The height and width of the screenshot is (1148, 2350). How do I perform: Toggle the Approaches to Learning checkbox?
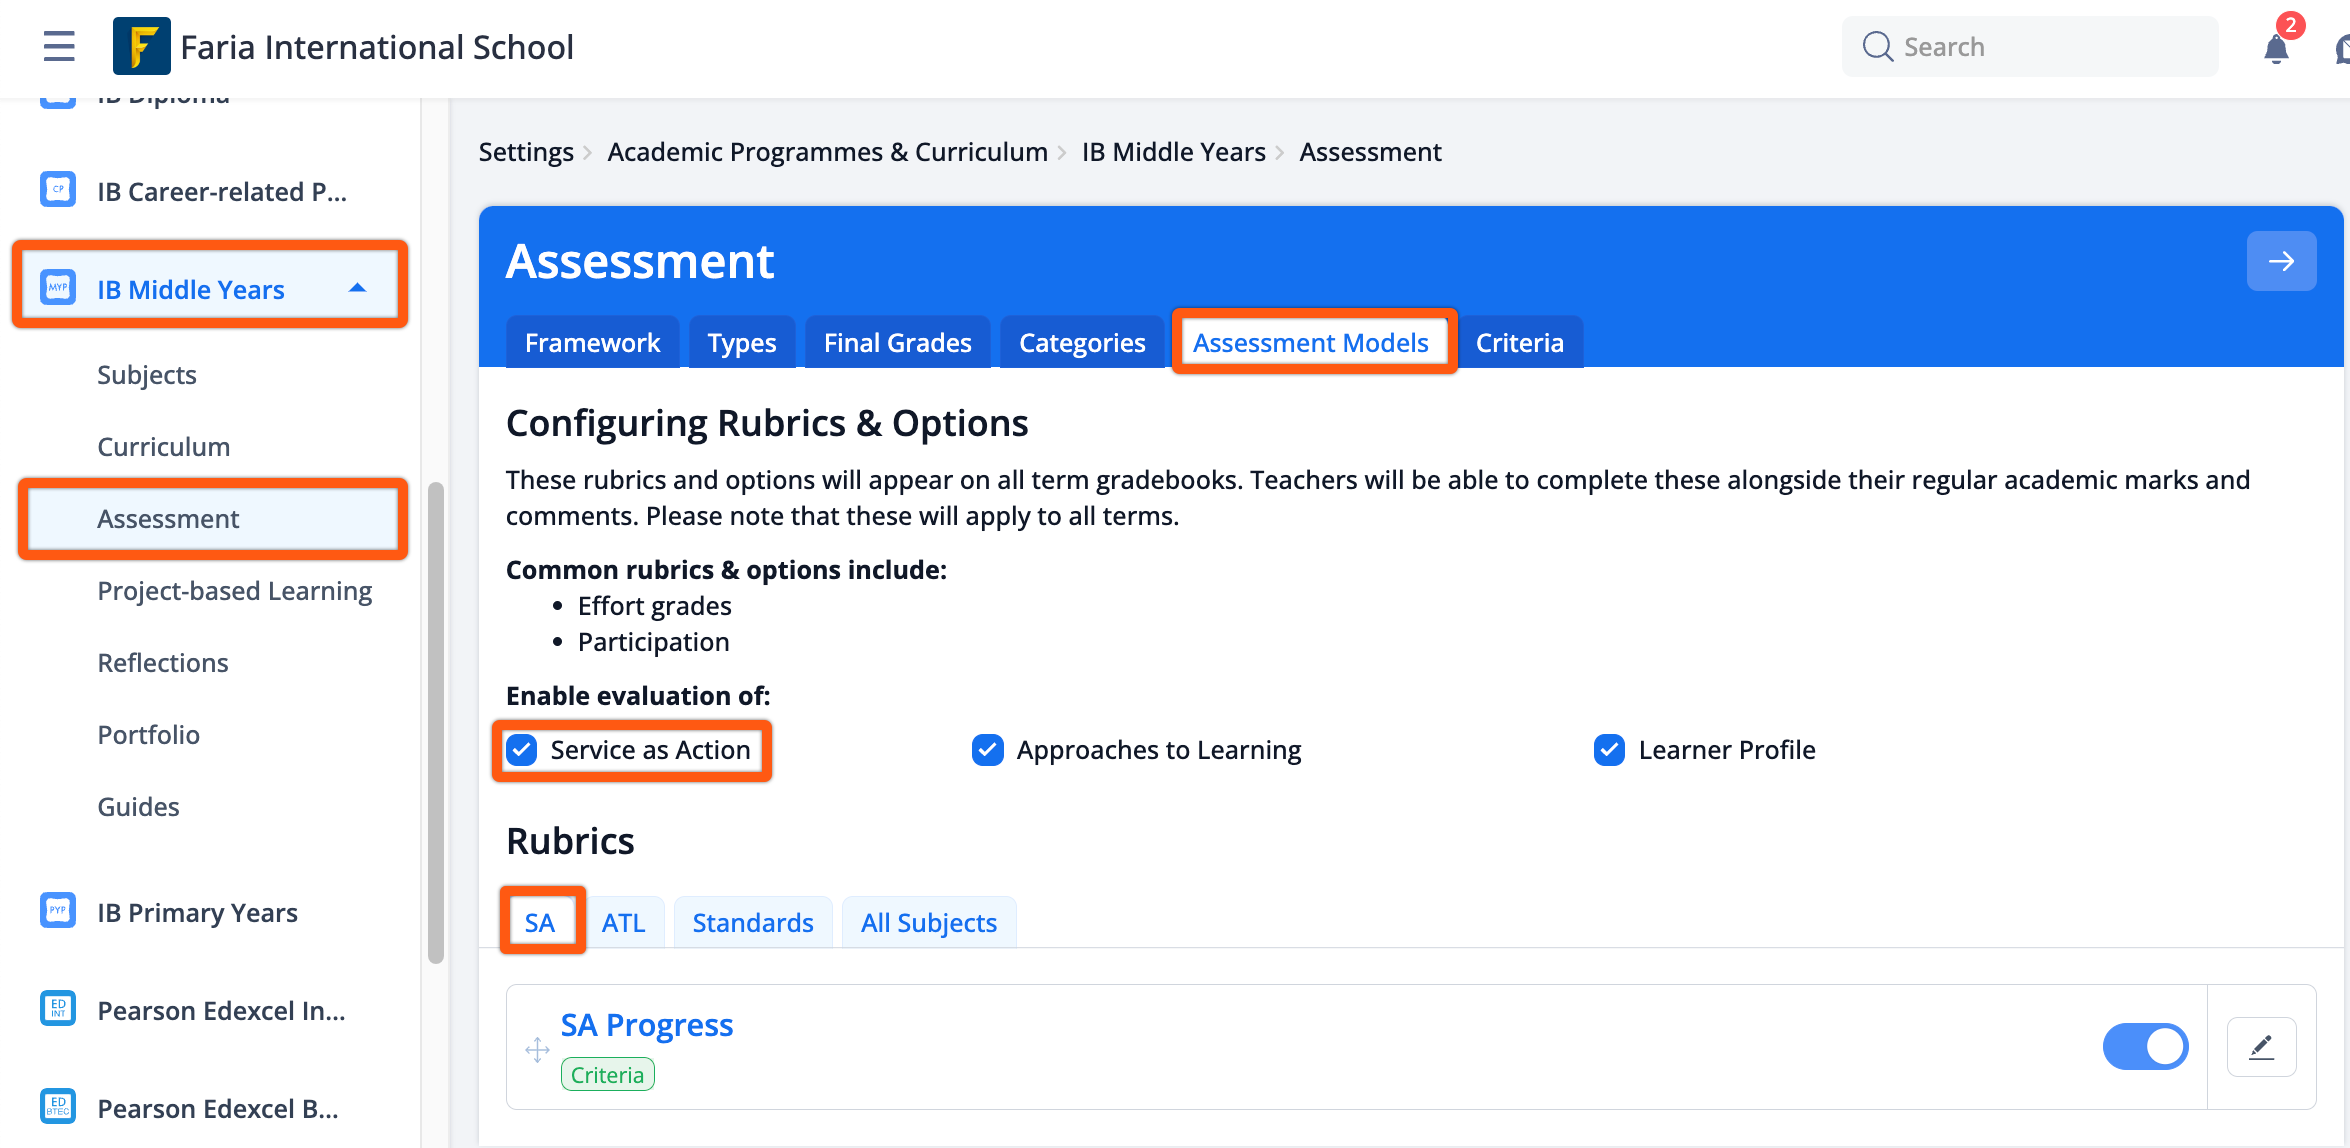coord(988,750)
